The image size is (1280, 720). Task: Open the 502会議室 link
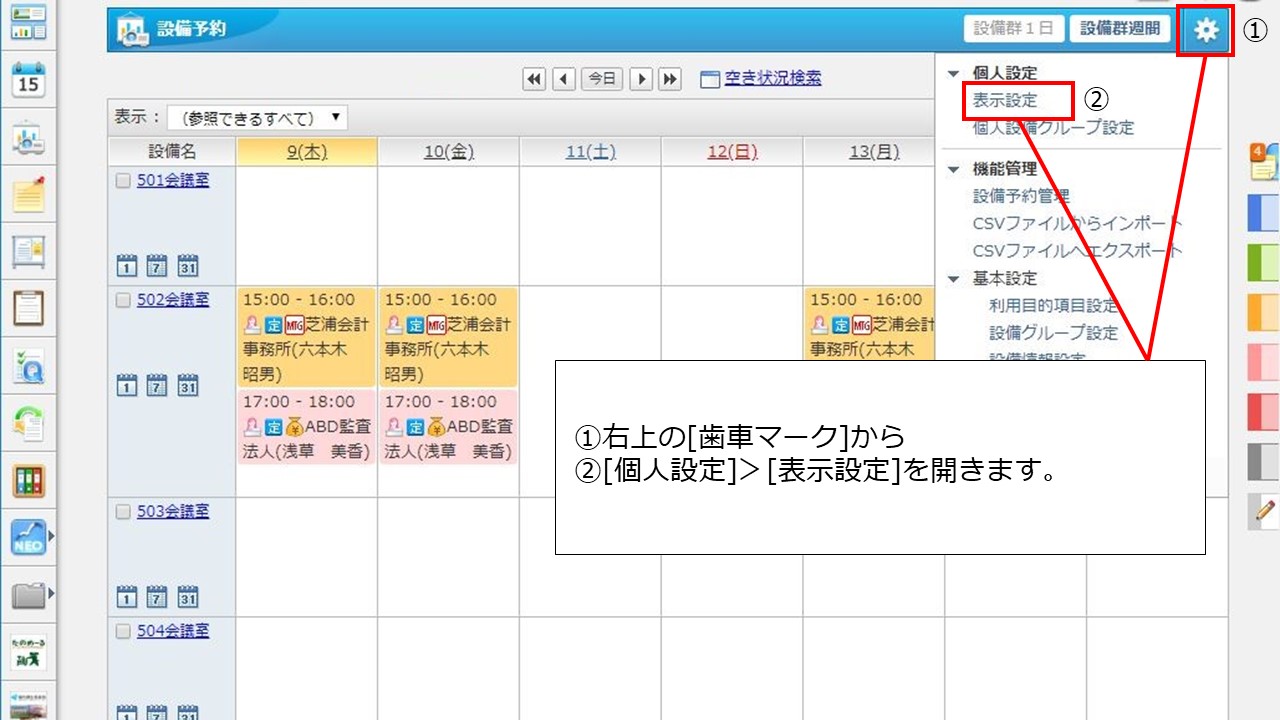[173, 300]
